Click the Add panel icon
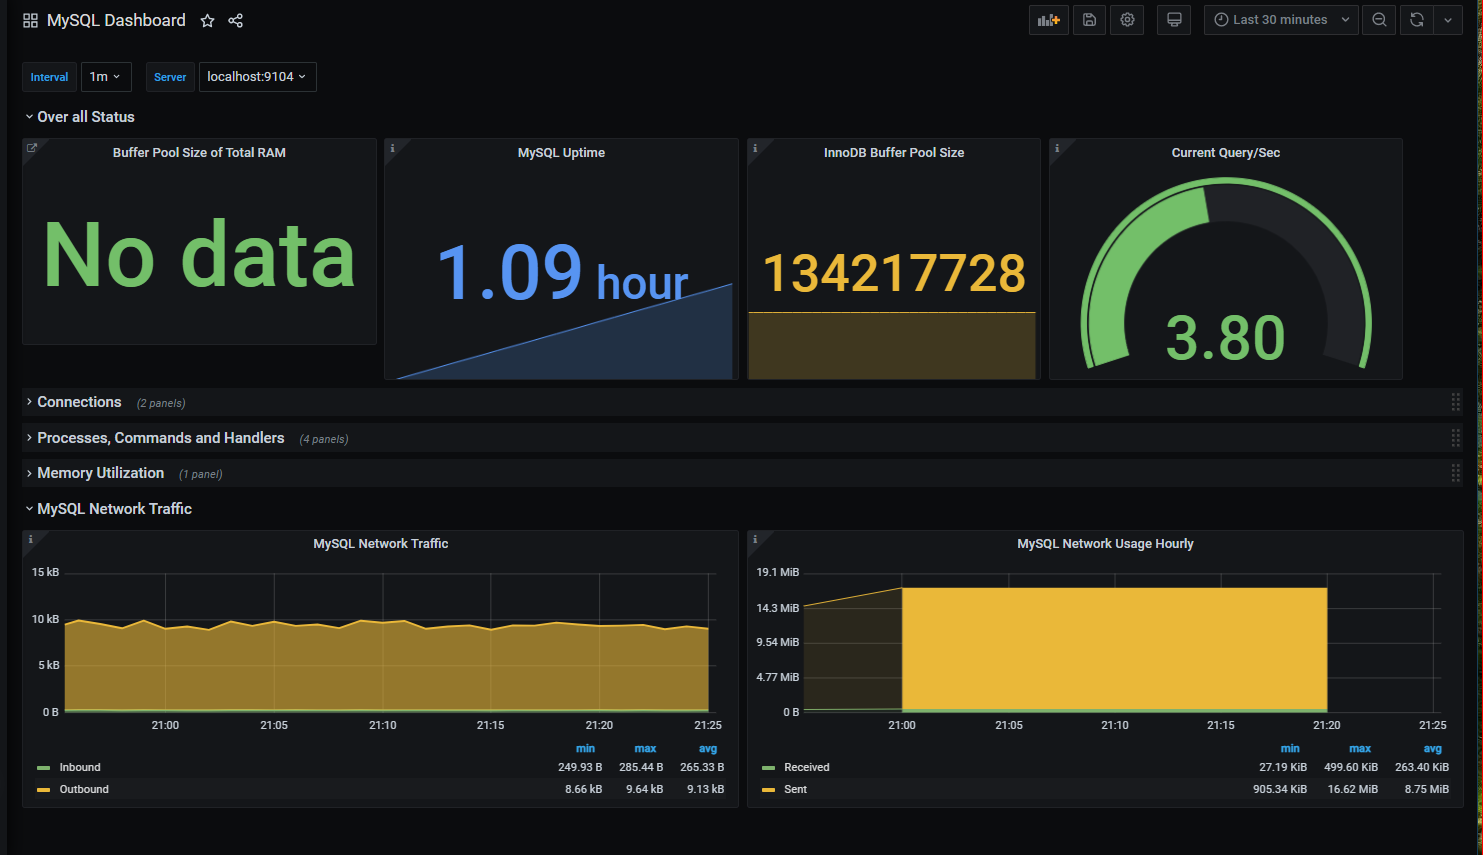 [1048, 20]
